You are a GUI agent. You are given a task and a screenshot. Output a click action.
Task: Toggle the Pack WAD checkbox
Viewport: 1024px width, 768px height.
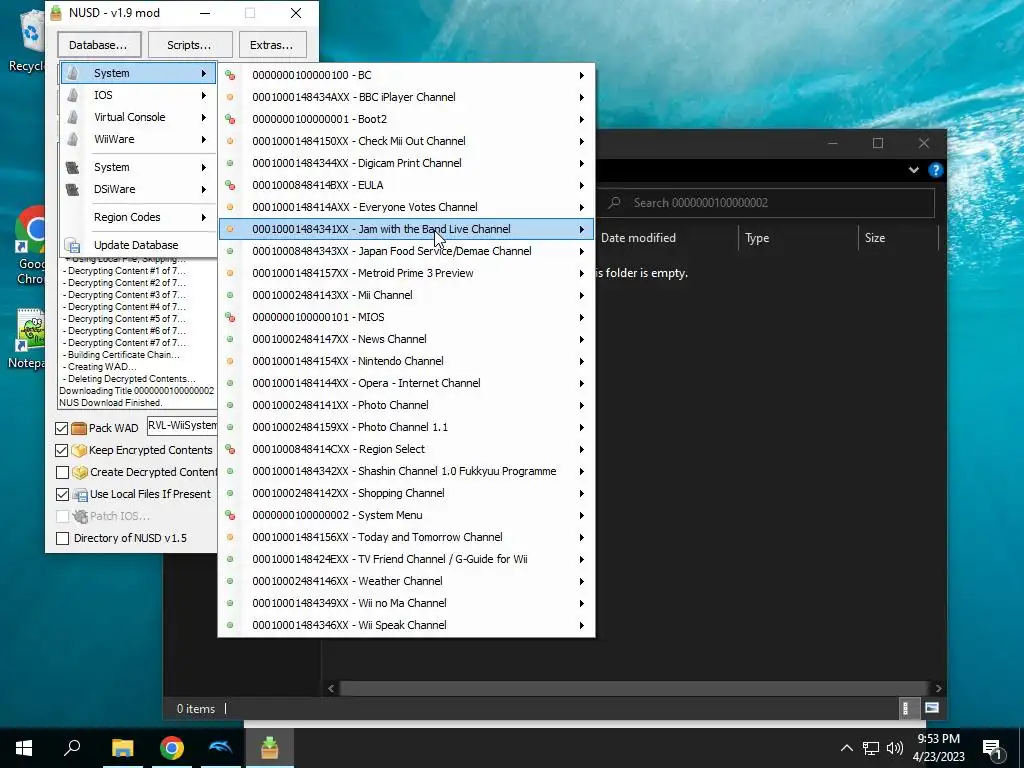pos(61,428)
